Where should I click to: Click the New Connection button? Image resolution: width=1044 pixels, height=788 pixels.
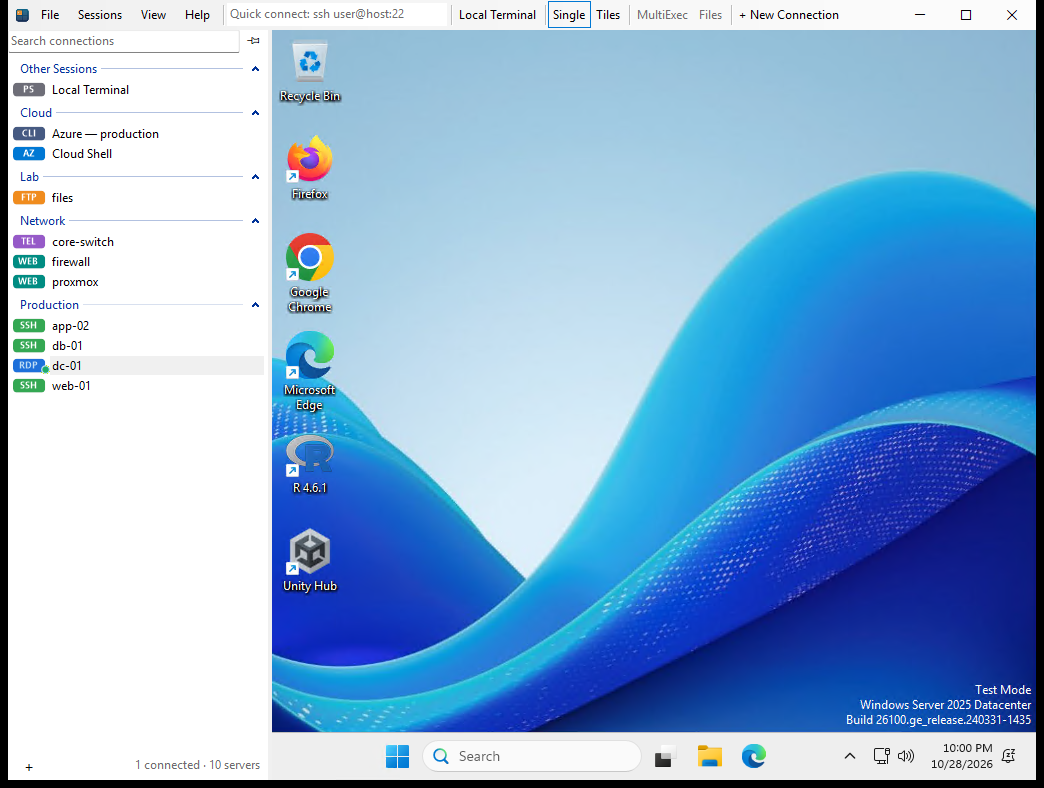tap(788, 15)
